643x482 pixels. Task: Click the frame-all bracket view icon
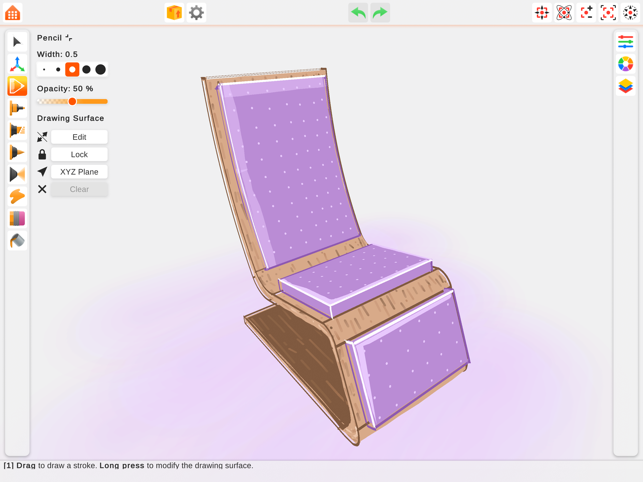[608, 13]
